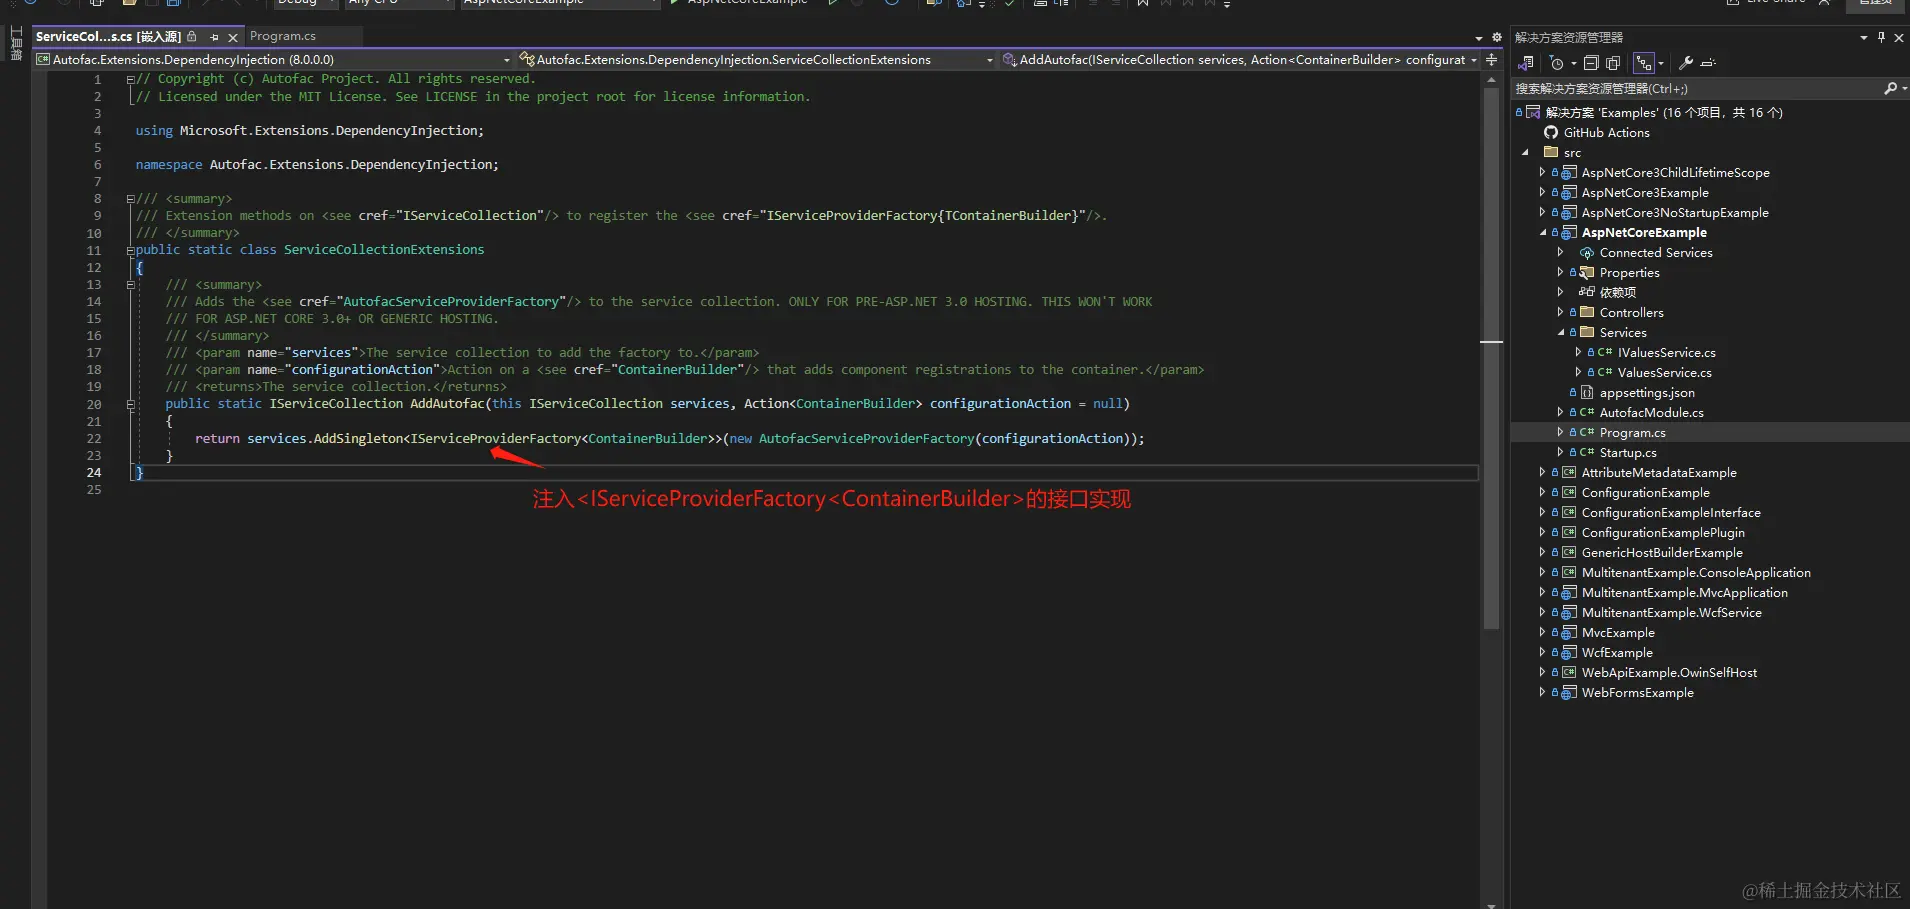The width and height of the screenshot is (1910, 909).
Task: Expand the AspNetCore3Example project
Action: [x=1542, y=193]
